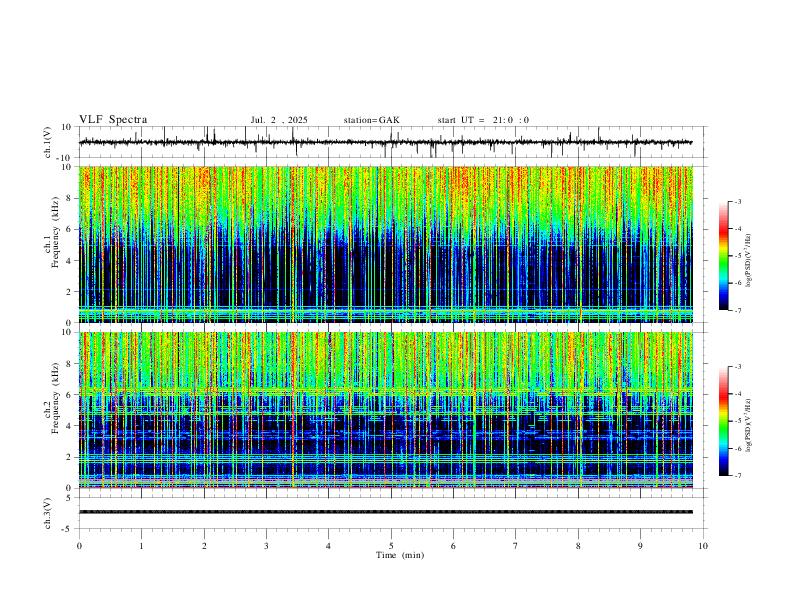Click the lower colorbar "log(PSD)(V²/Hz)" label
Screen dimensions: 792x612
(x=749, y=426)
